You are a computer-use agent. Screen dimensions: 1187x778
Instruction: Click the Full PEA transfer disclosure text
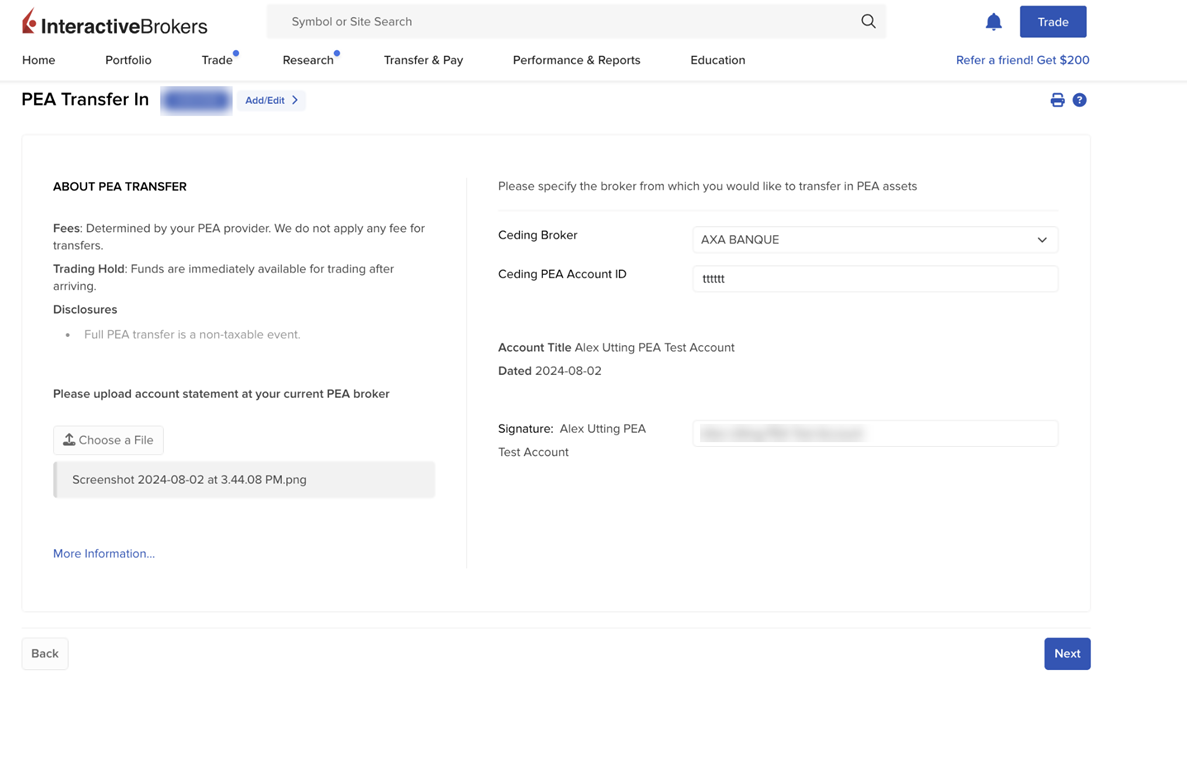[x=192, y=335]
